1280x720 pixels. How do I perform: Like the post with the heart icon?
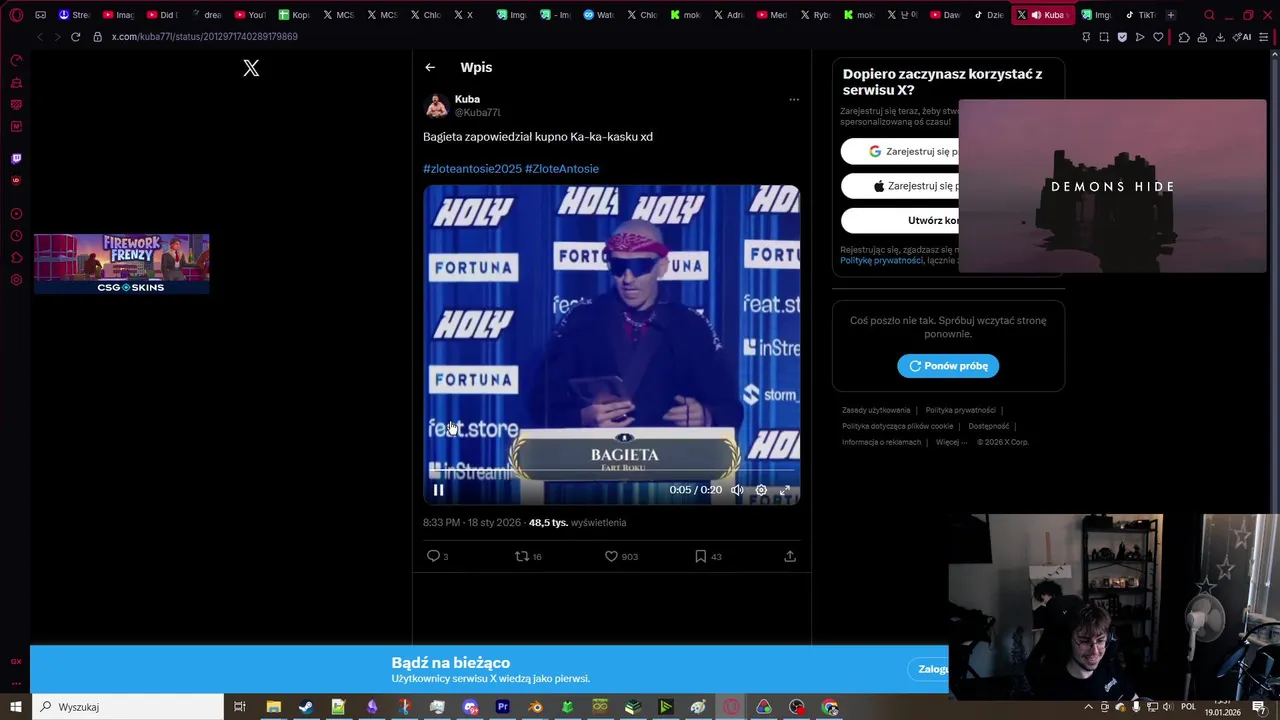611,556
